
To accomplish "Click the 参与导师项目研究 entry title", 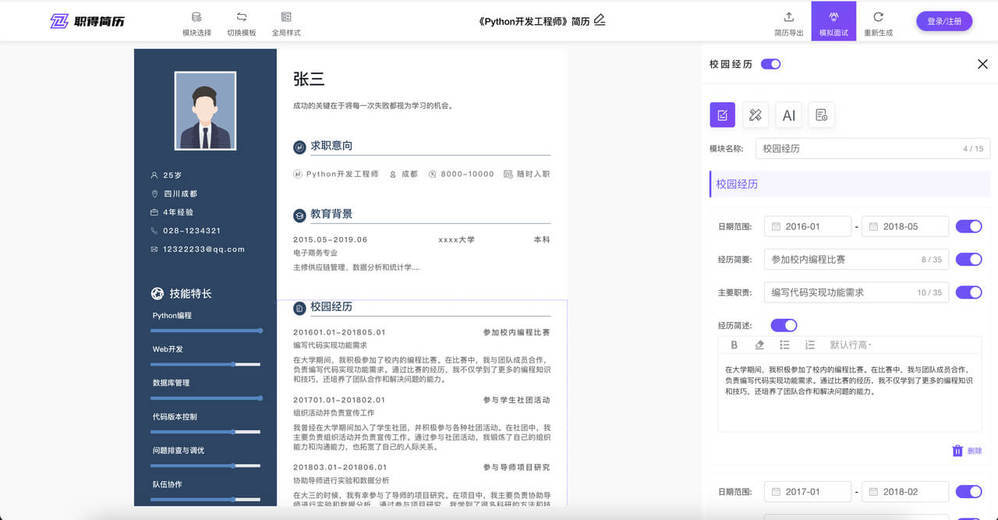I will click(516, 467).
